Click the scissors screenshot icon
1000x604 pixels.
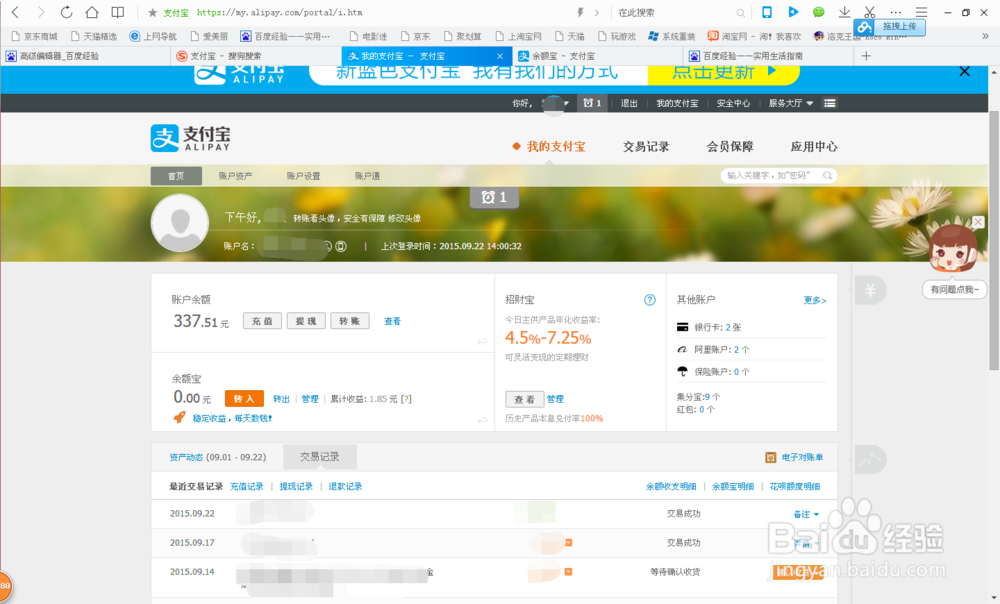[870, 12]
